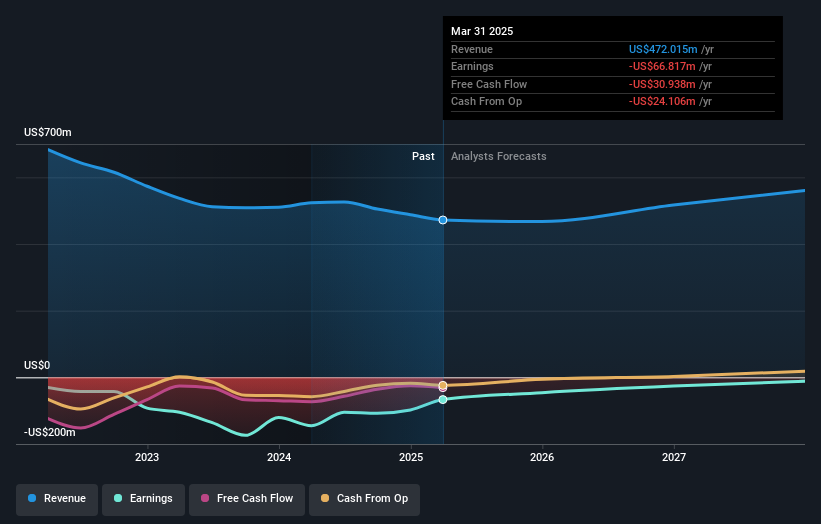The image size is (821, 524).
Task: Click the -US$30.938m free cash flow value
Action: pos(662,84)
